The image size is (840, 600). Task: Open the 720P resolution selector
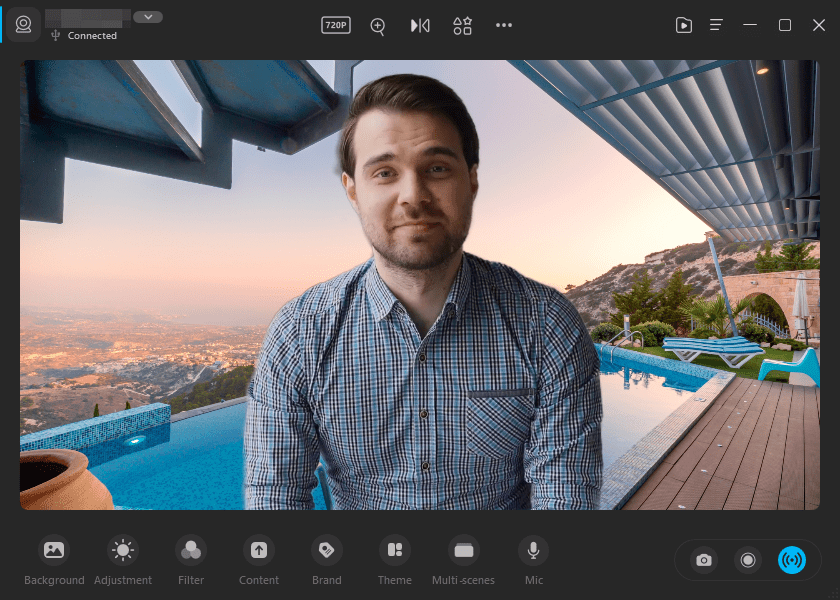[335, 26]
